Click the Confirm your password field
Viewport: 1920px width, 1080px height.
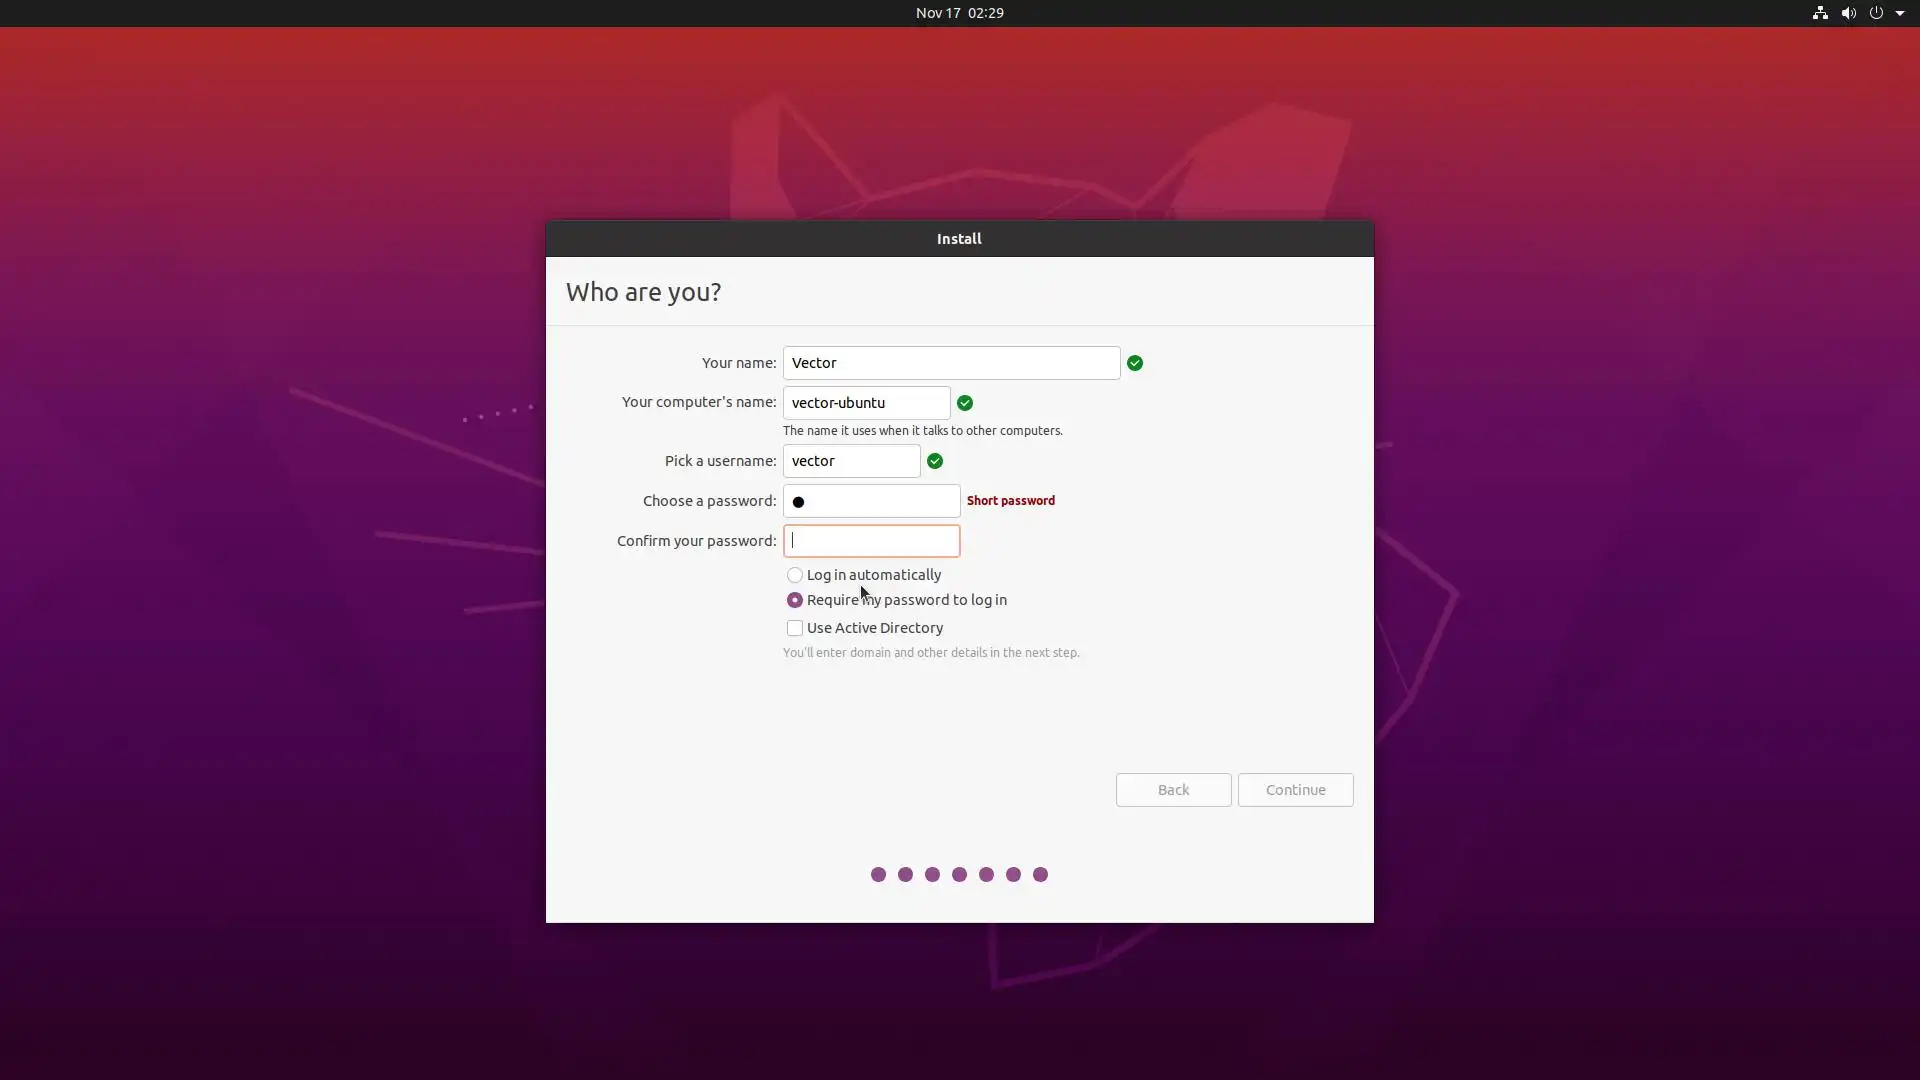[871, 541]
